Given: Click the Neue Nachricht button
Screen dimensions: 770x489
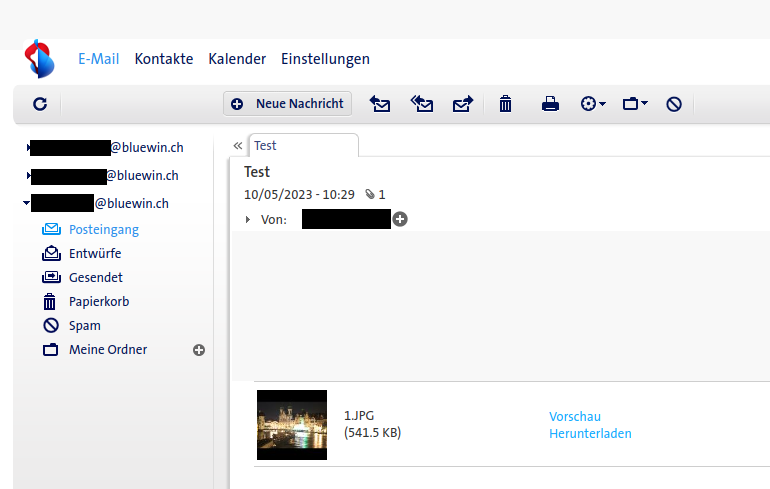Looking at the screenshot, I should coord(288,103).
